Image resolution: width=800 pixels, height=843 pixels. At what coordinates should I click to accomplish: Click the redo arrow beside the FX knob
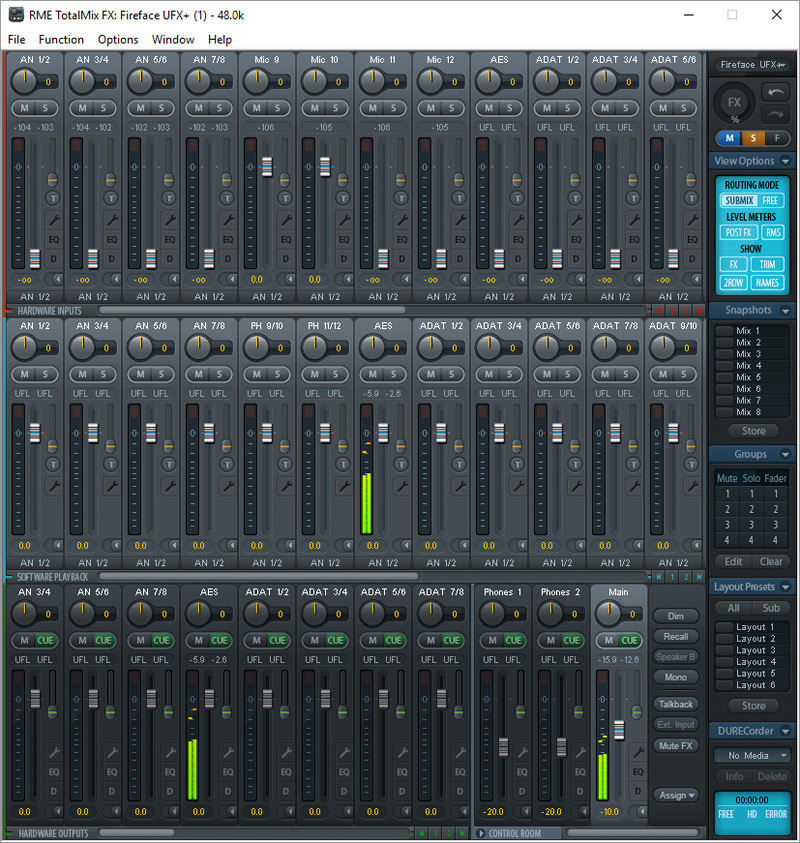click(x=776, y=112)
